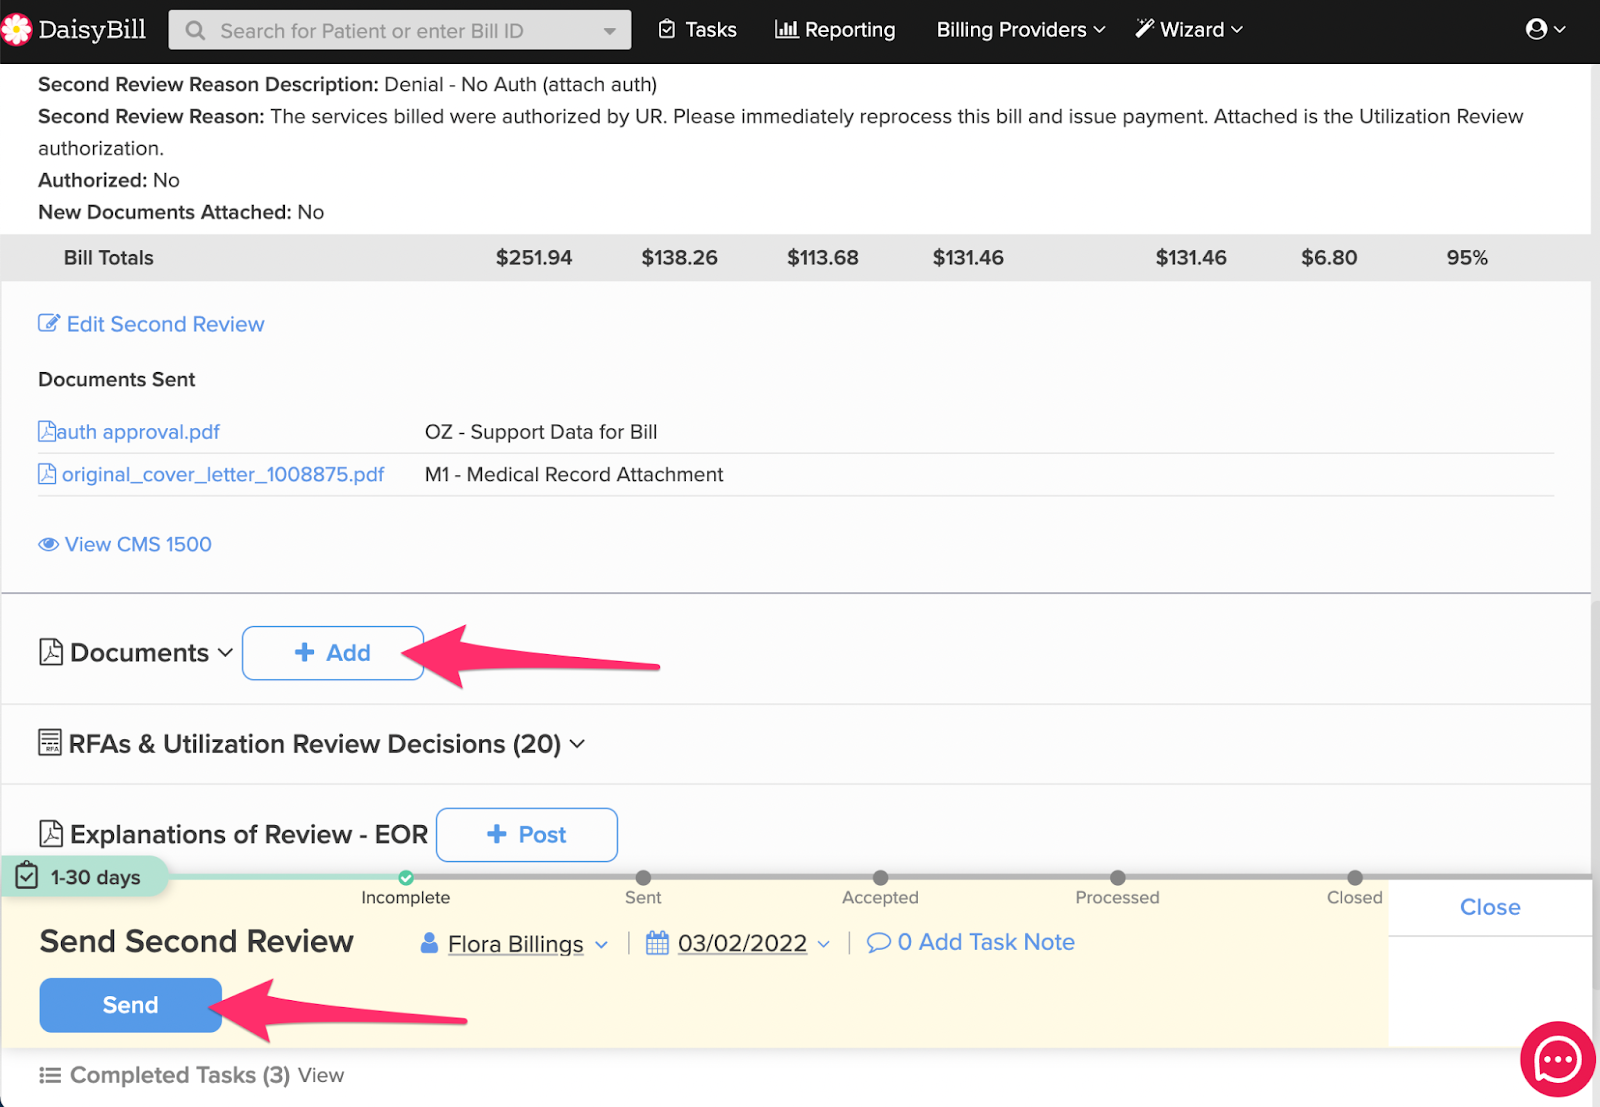The image size is (1600, 1107).
Task: Open the Billing Providers menu
Action: point(1020,30)
